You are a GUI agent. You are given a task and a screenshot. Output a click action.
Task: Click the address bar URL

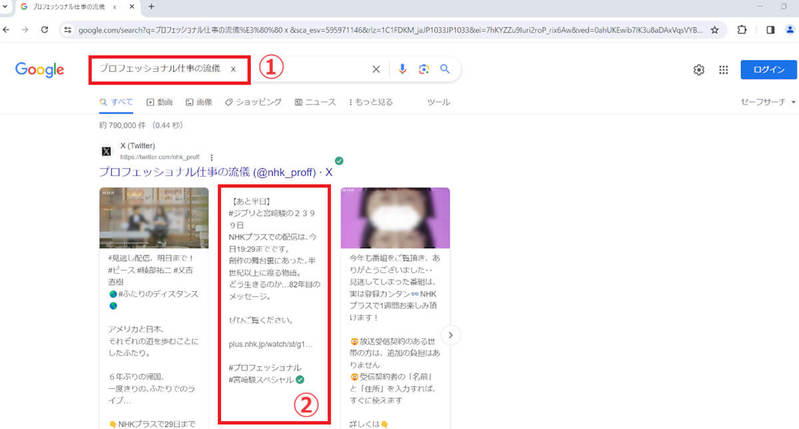point(390,31)
